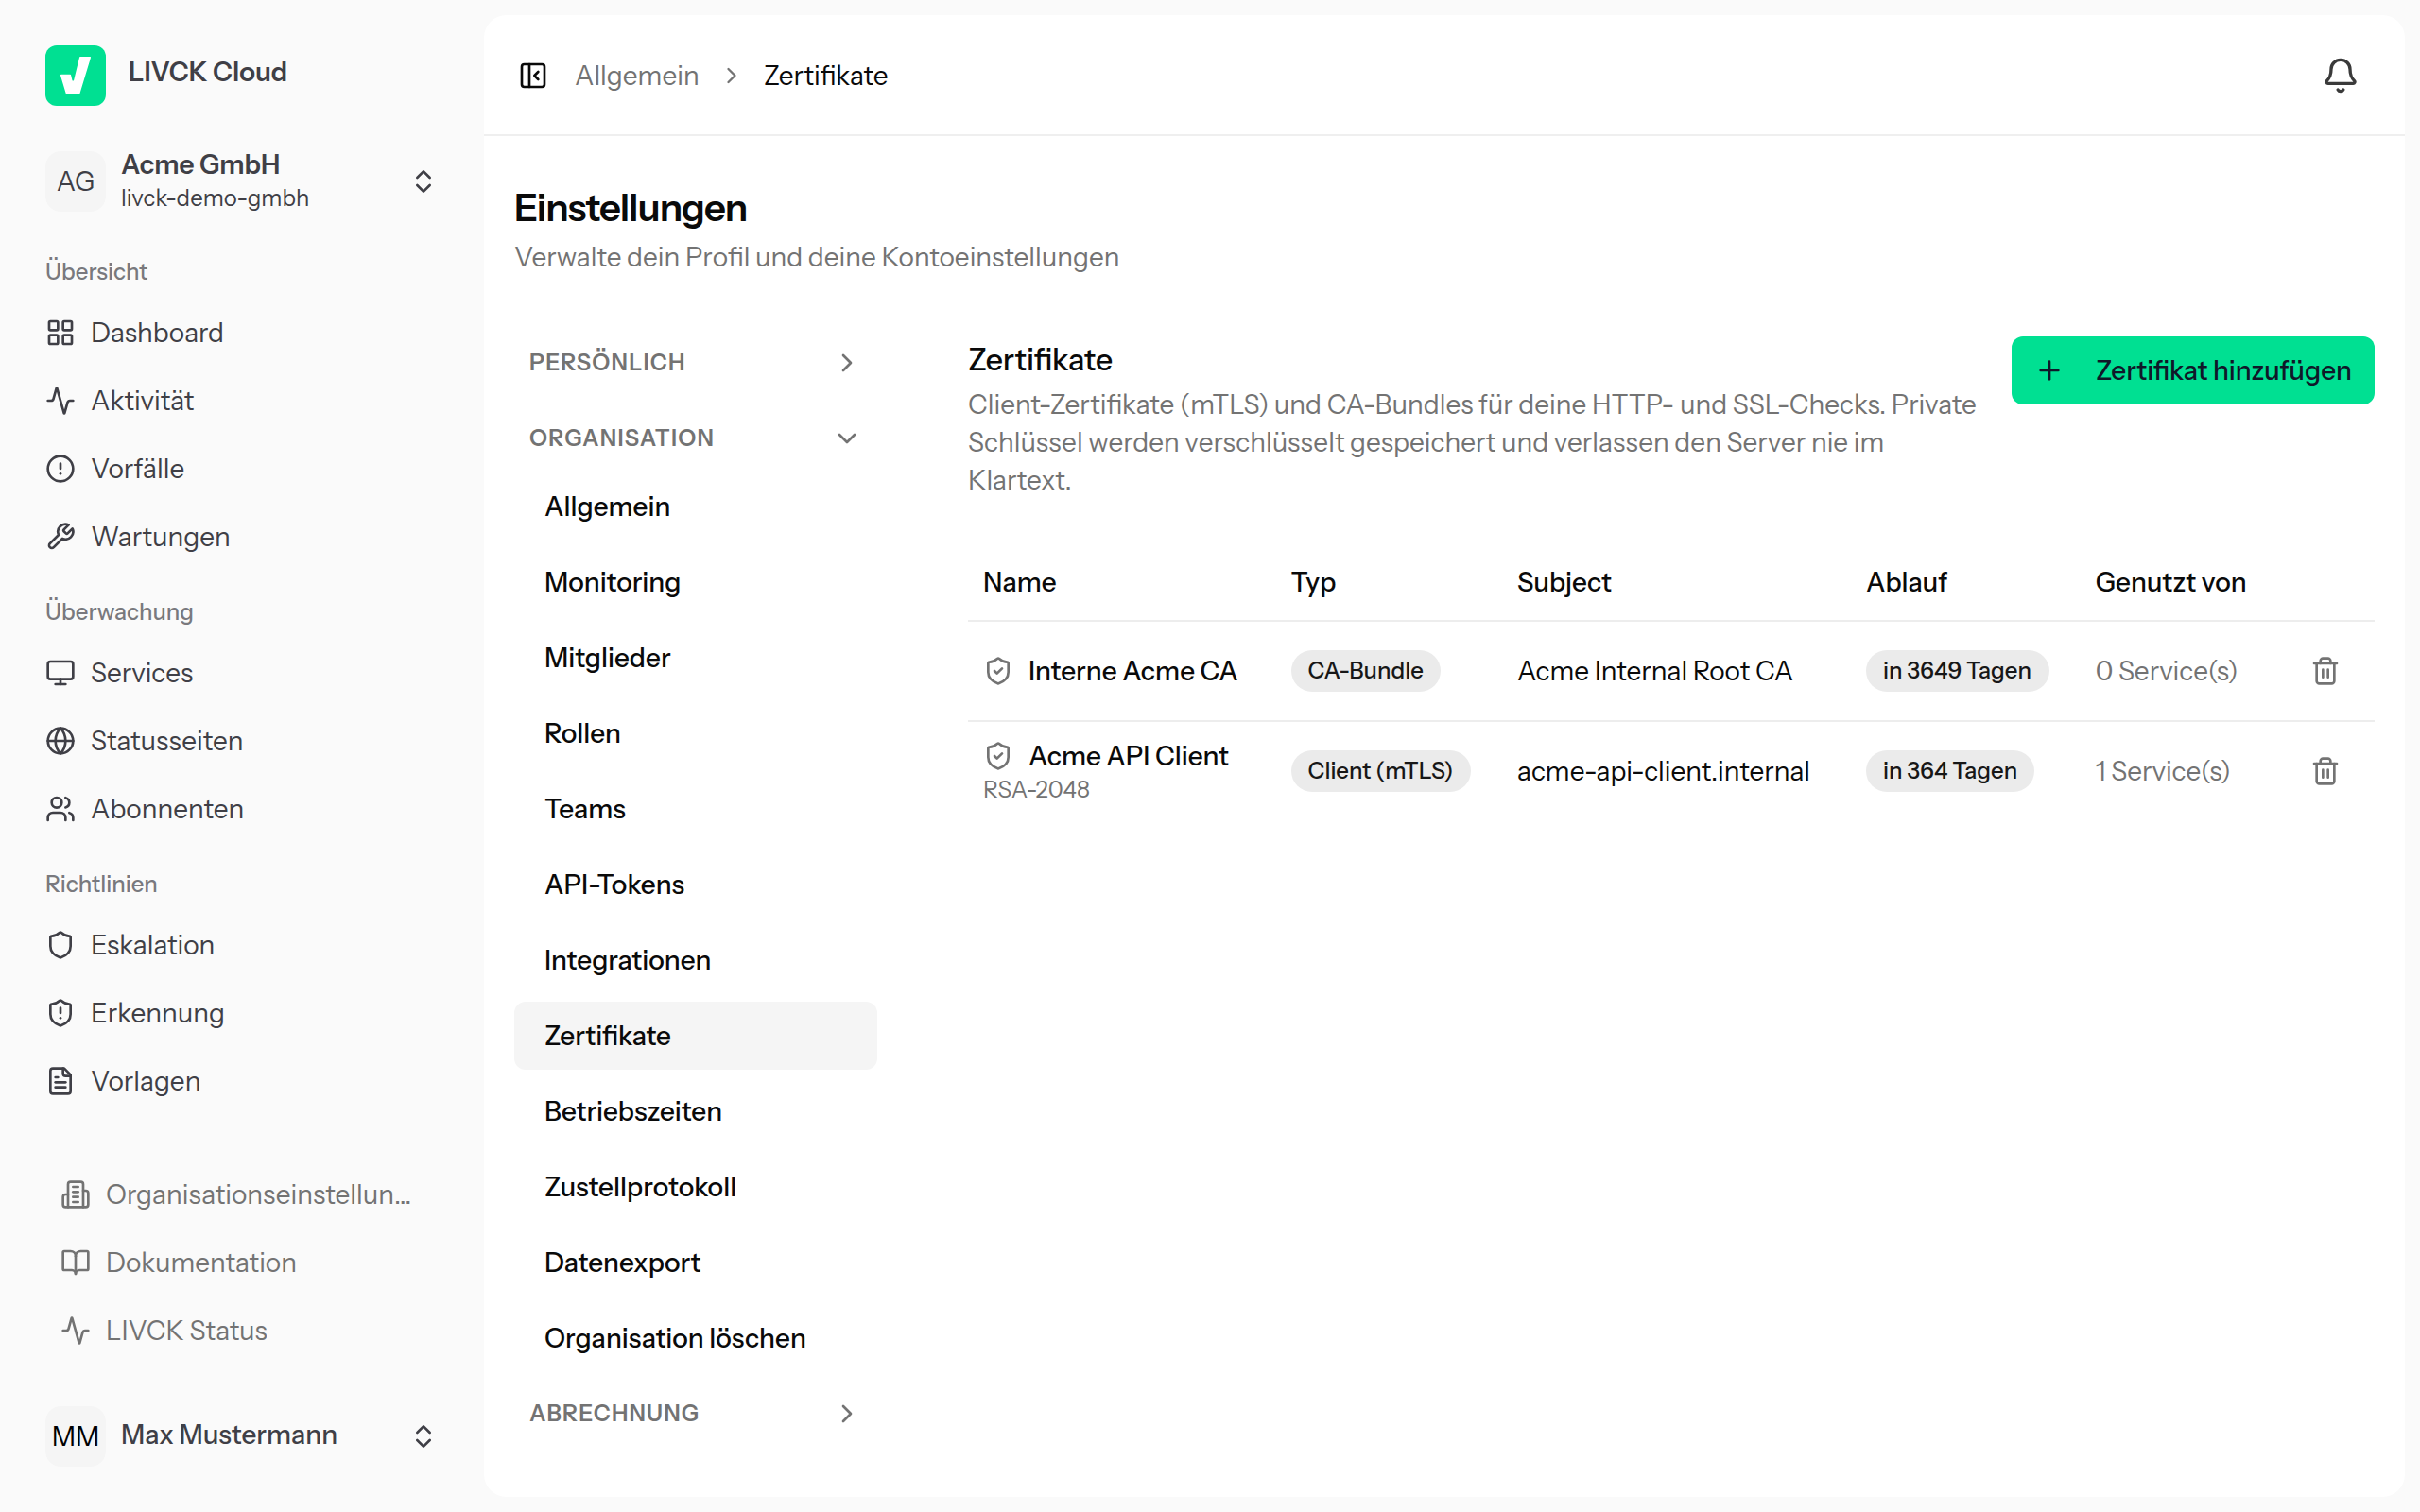Click the Statusseiten globe icon
Viewport: 2420px width, 1512px height.
(x=60, y=741)
